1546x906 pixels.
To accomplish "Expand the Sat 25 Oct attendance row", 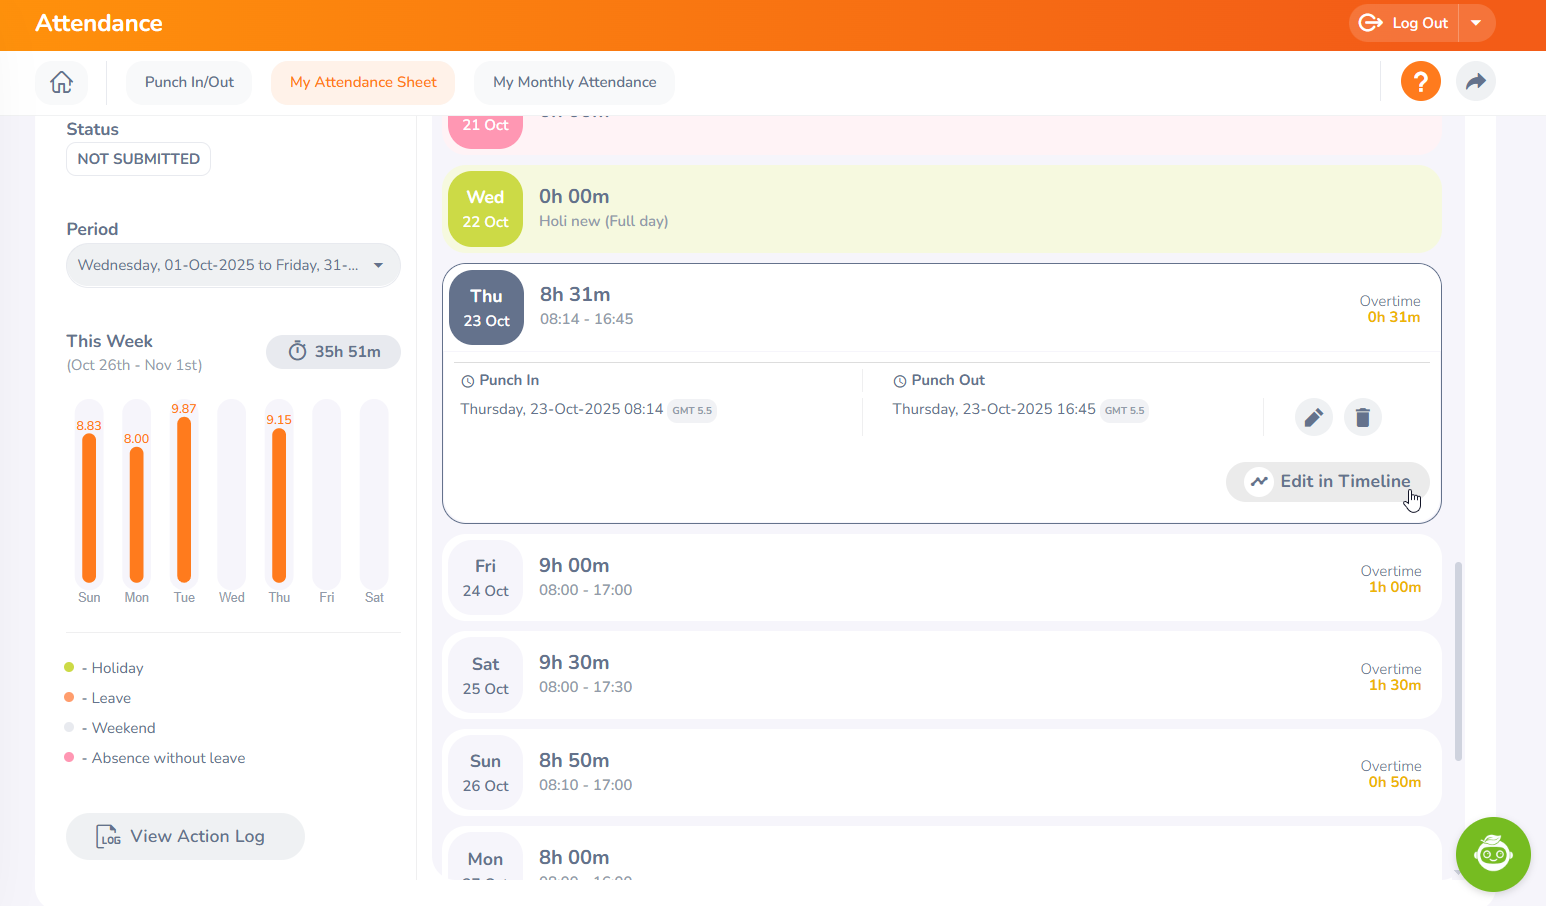I will [940, 676].
